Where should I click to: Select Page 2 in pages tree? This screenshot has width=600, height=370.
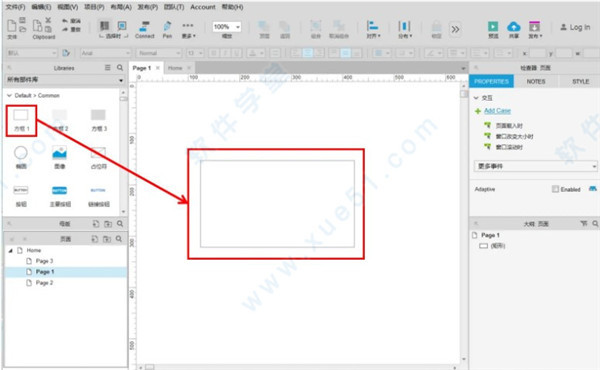[x=44, y=283]
